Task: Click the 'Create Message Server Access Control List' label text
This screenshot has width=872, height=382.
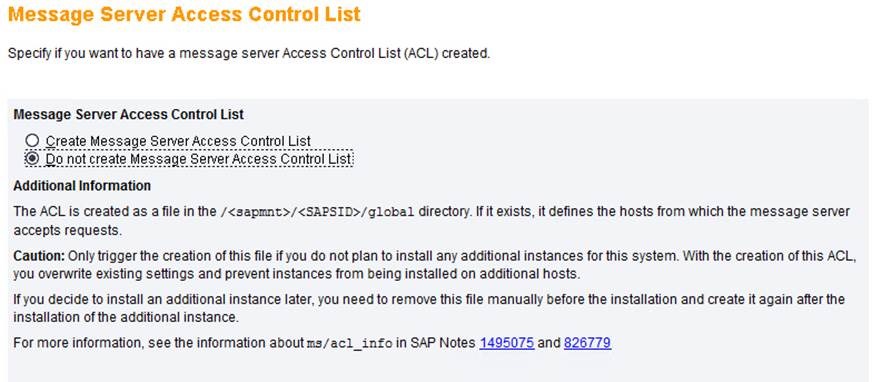Action: (x=178, y=141)
